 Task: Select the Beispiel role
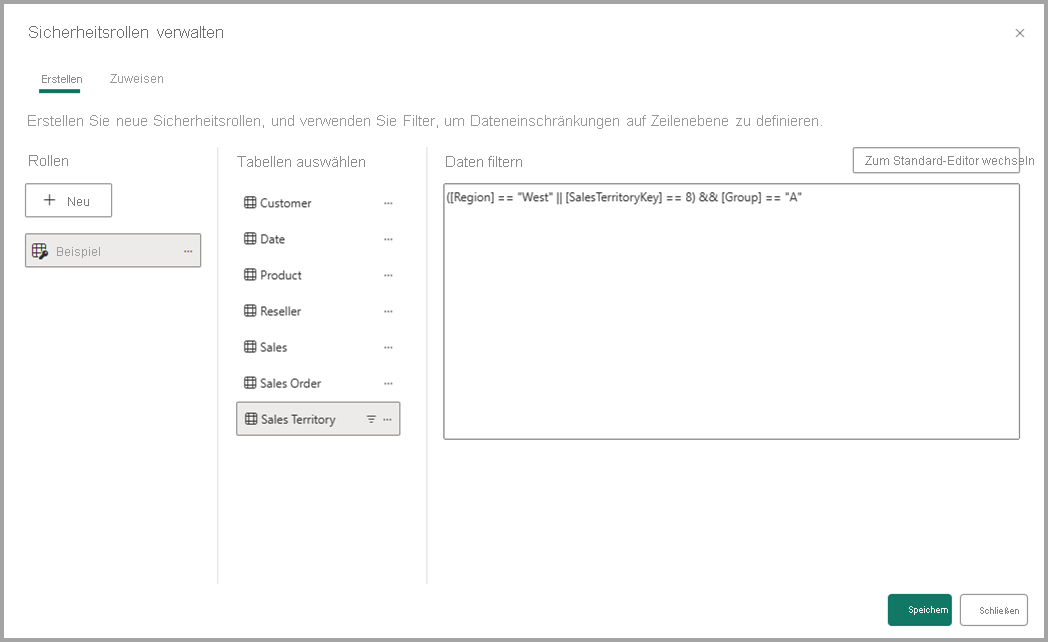point(113,251)
